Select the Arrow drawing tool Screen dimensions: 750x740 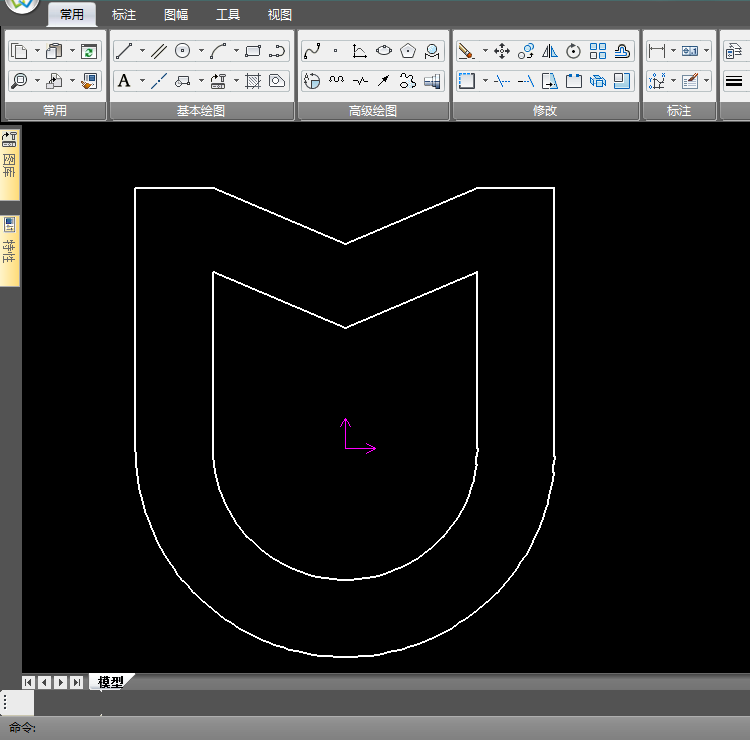384,81
